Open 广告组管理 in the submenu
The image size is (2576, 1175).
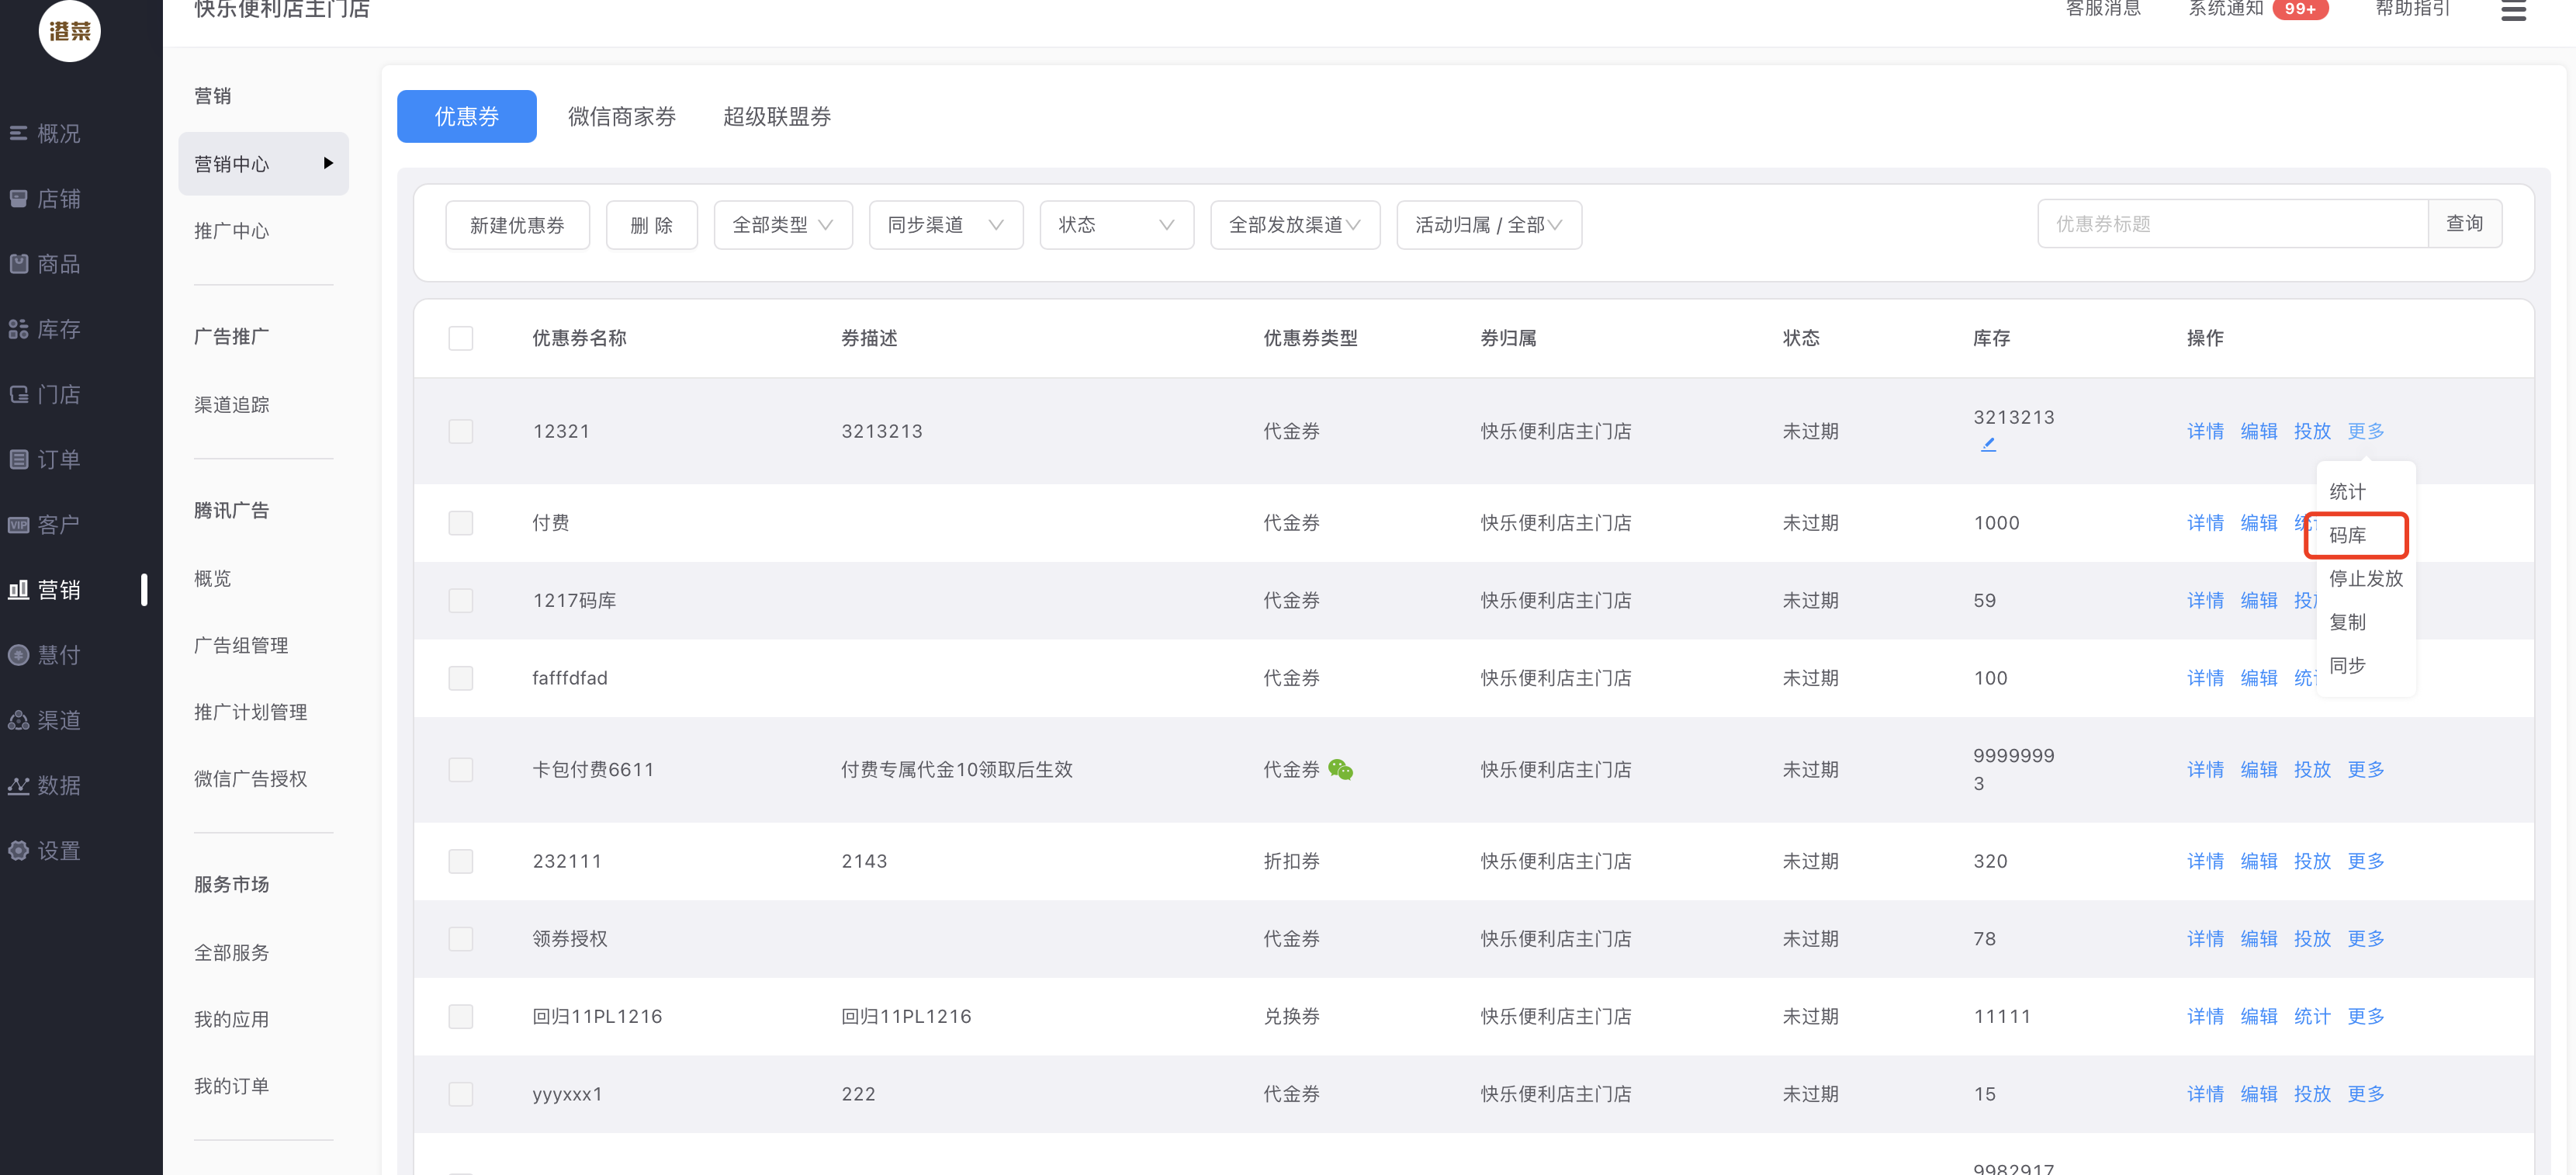241,646
